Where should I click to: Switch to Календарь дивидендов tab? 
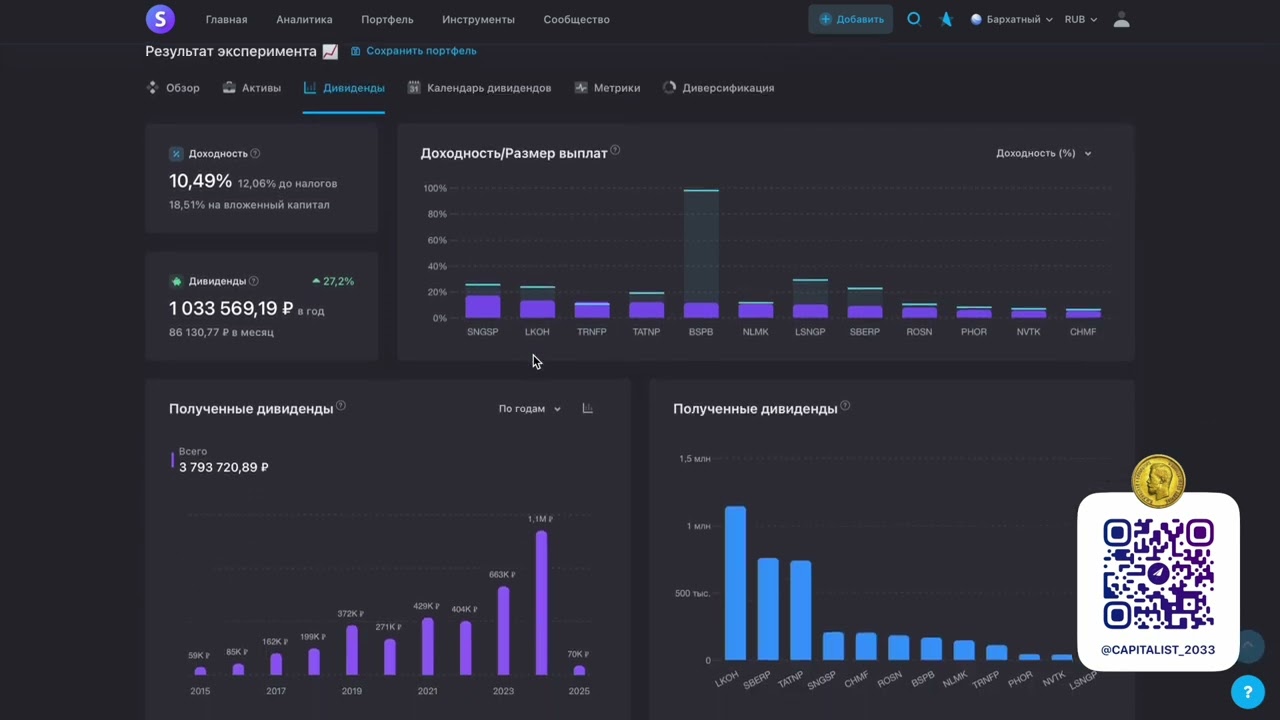479,88
